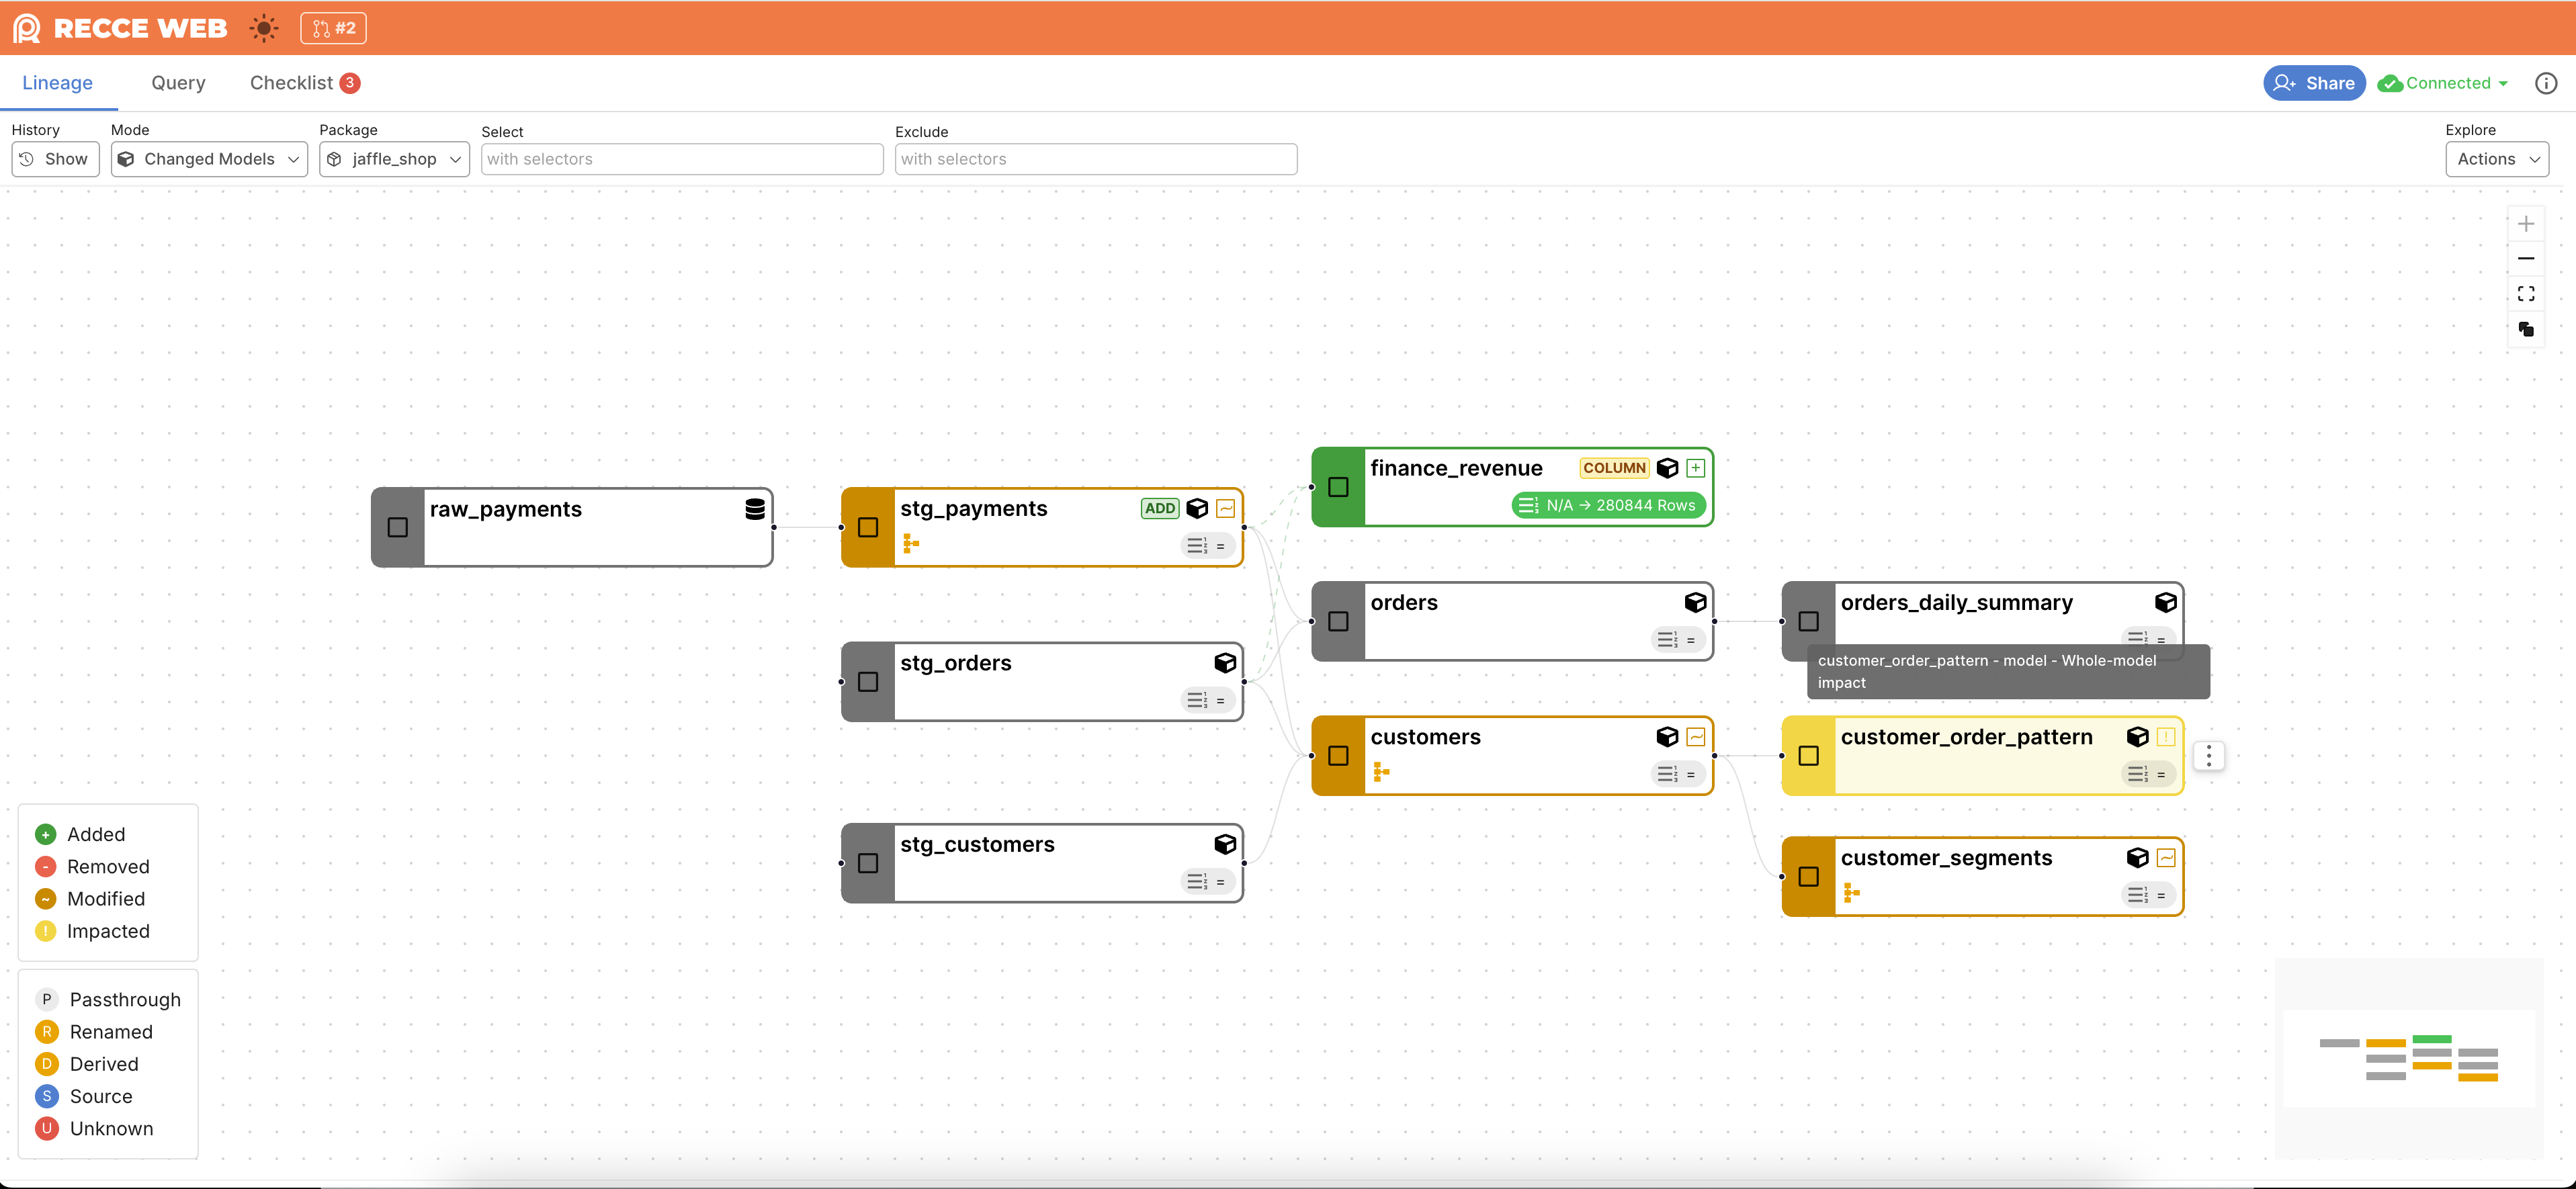Image resolution: width=2576 pixels, height=1189 pixels.
Task: Open the Mode Changed Models dropdown
Action: pos(209,159)
